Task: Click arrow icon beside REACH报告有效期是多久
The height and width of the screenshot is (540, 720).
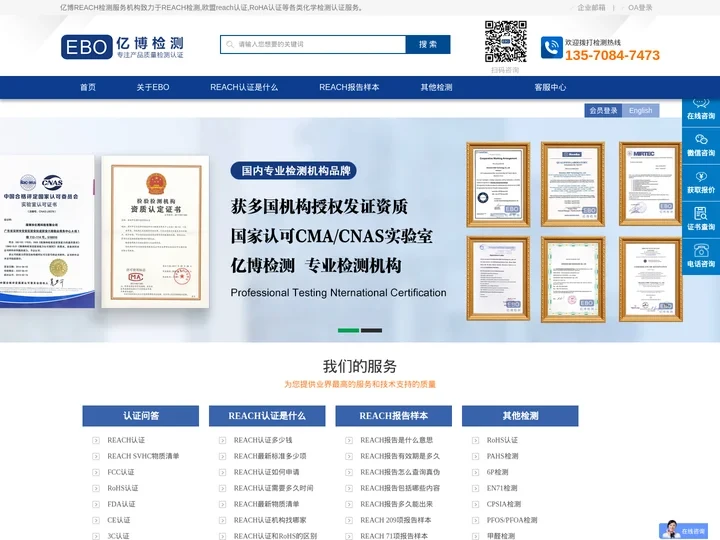Action: click(x=349, y=456)
